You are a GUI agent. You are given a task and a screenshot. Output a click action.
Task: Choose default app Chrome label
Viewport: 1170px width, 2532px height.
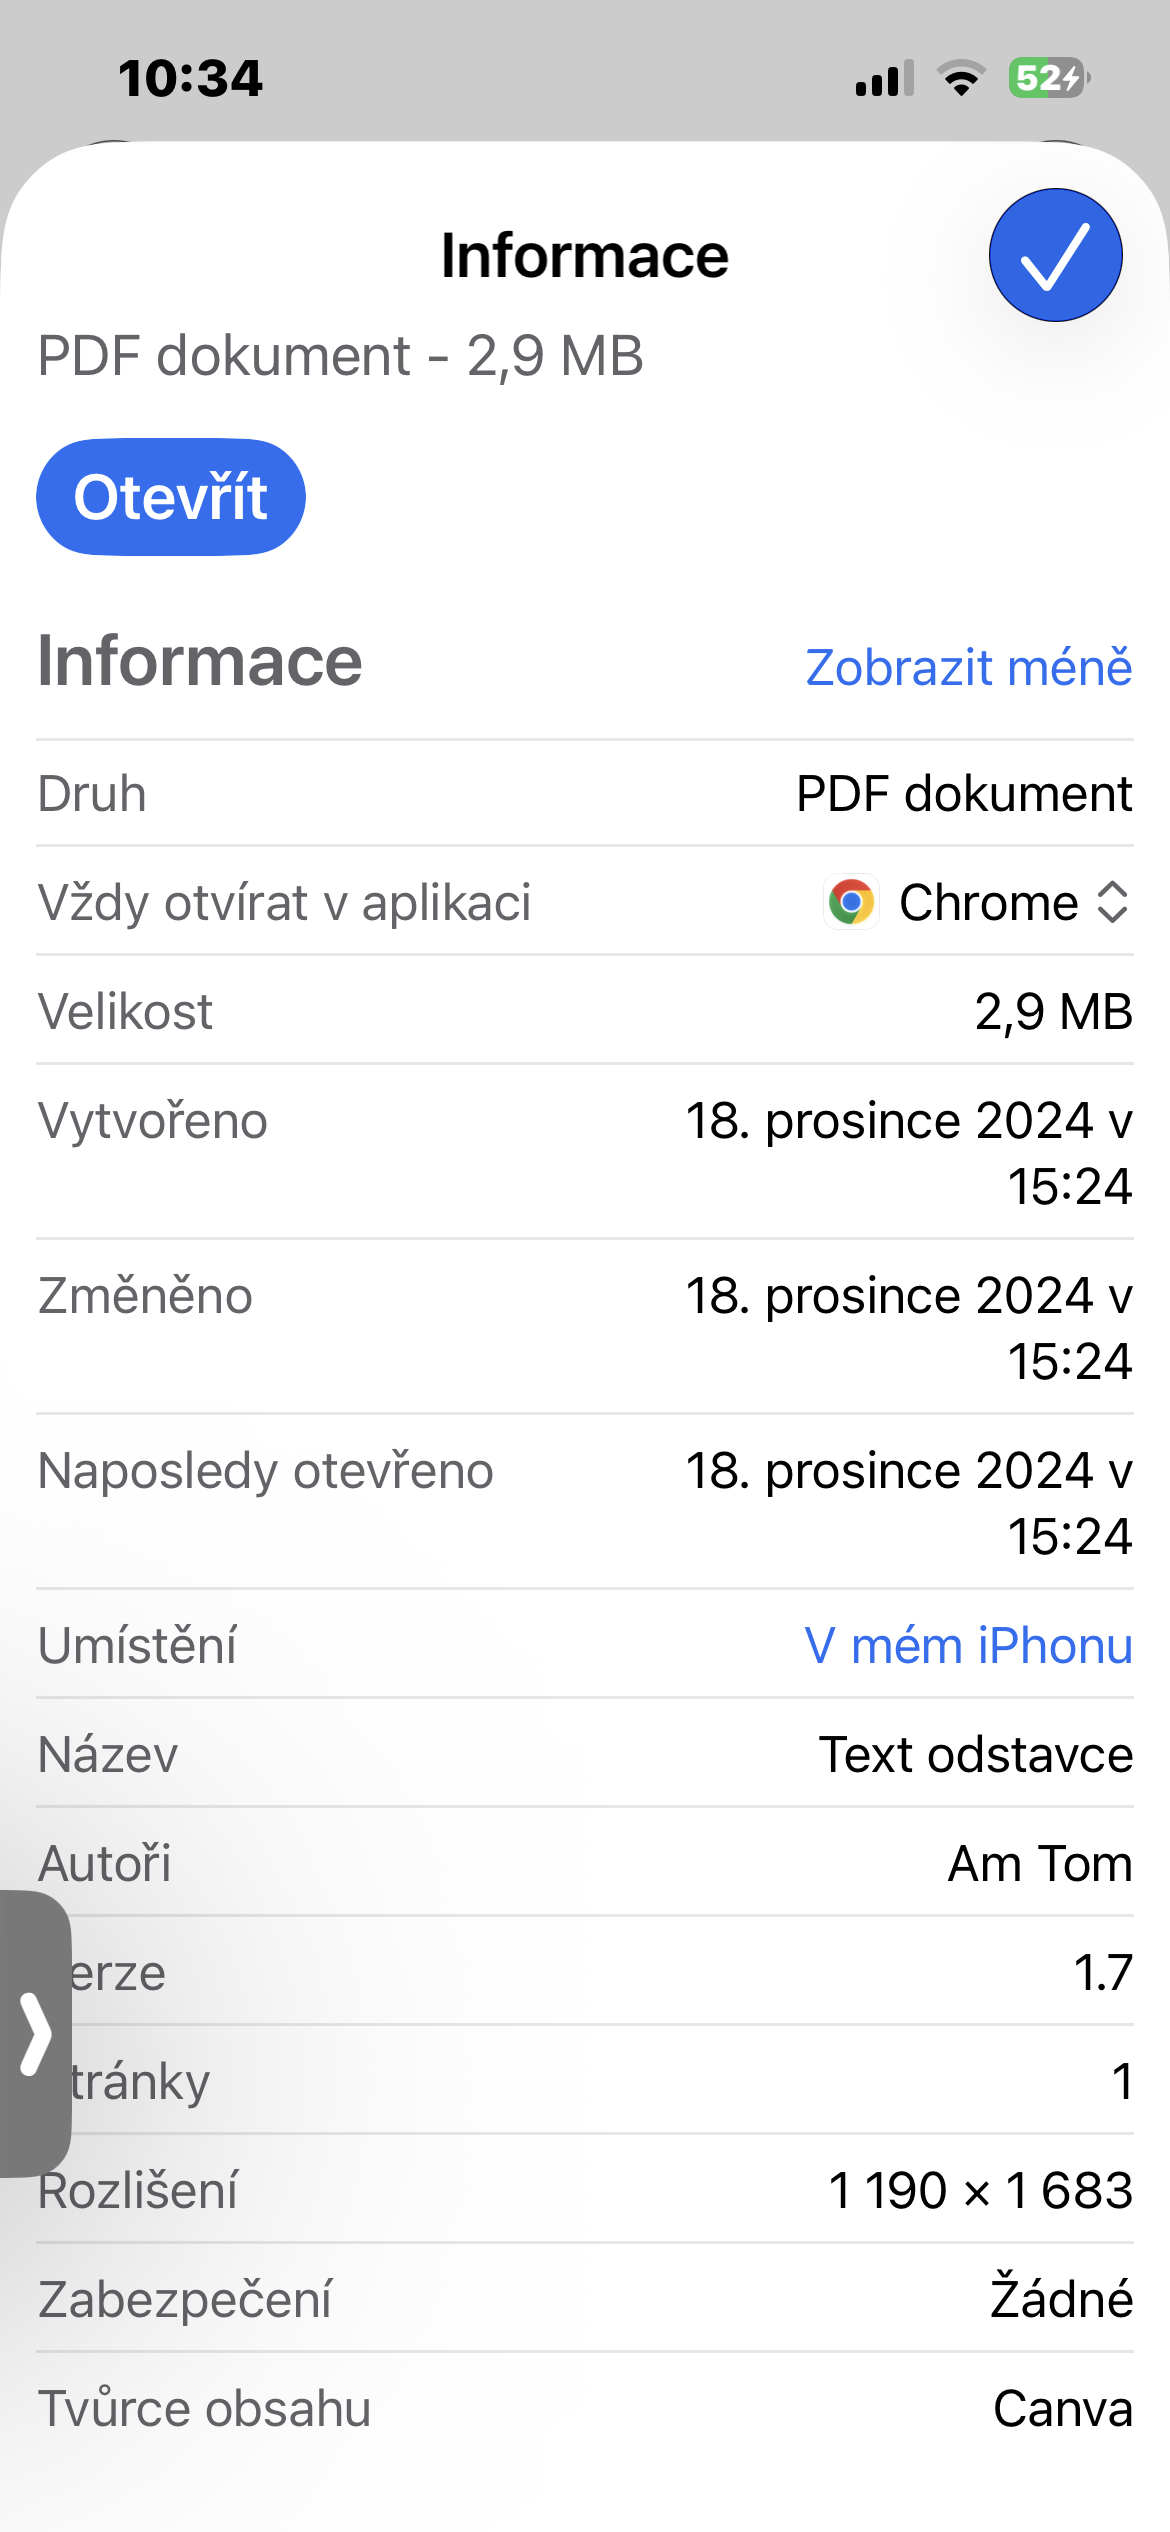[988, 902]
